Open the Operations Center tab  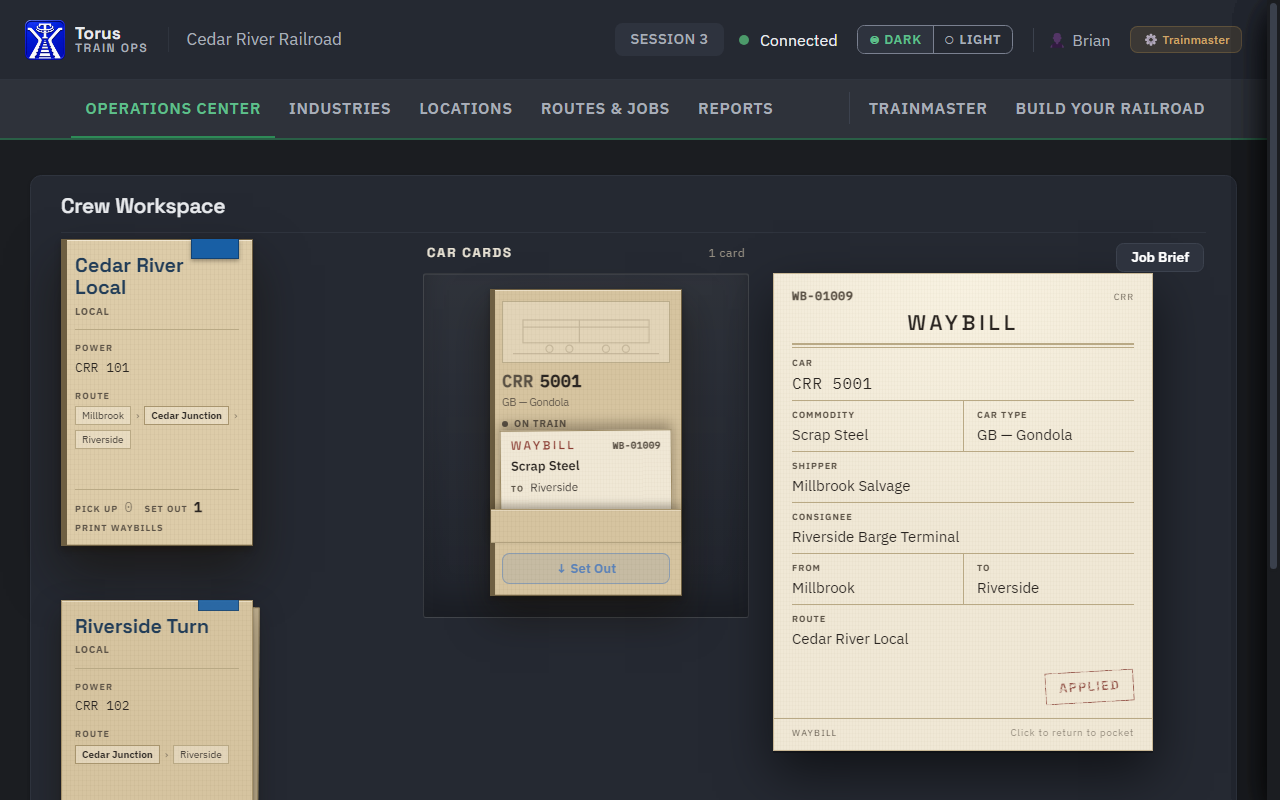click(173, 109)
